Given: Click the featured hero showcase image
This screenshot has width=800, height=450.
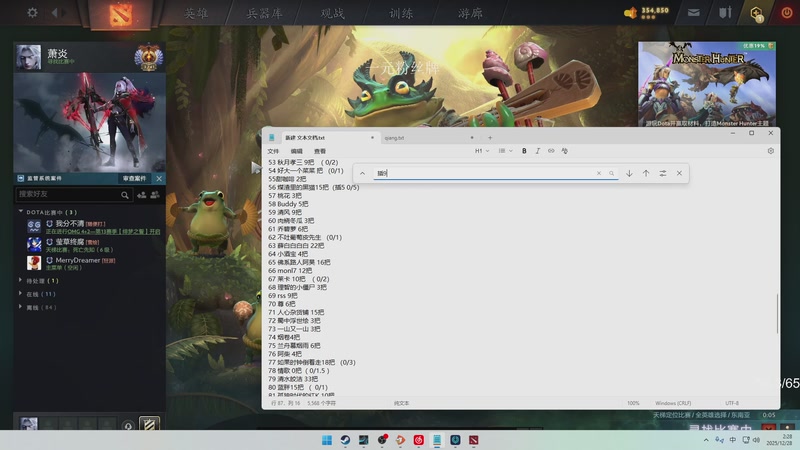Looking at the screenshot, I should click(x=89, y=122).
